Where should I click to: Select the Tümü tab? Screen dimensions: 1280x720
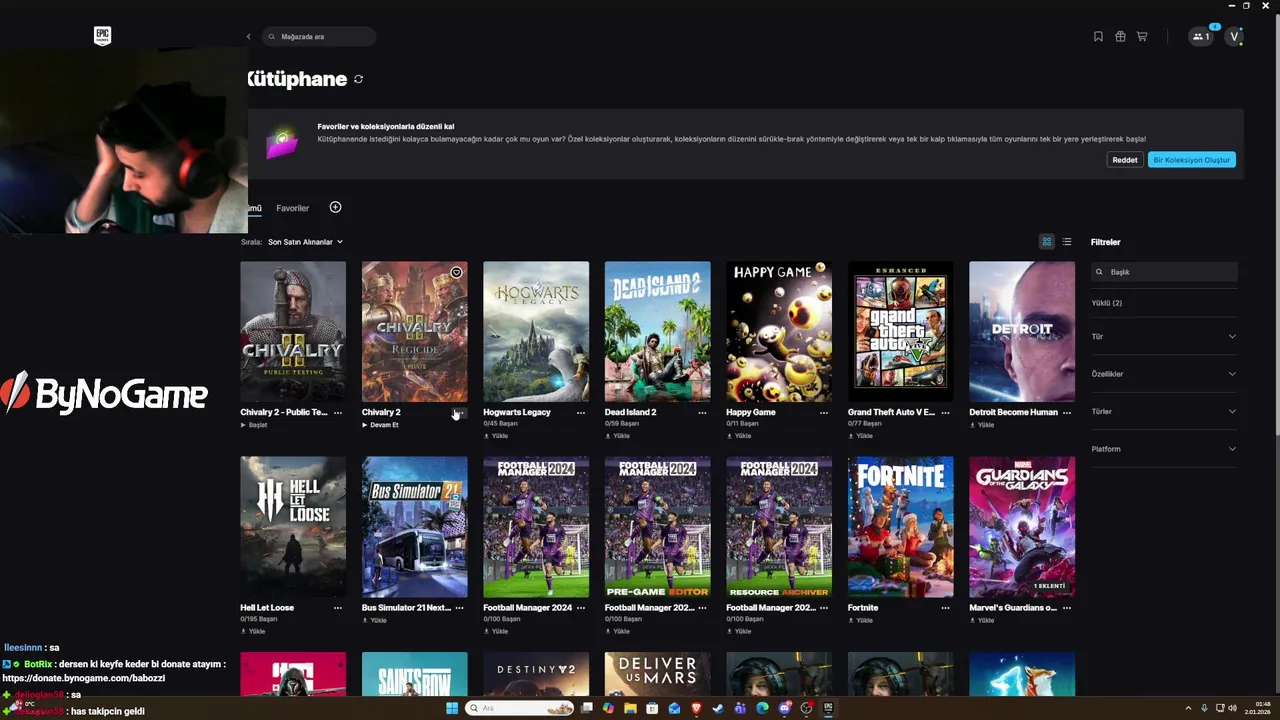(x=253, y=208)
